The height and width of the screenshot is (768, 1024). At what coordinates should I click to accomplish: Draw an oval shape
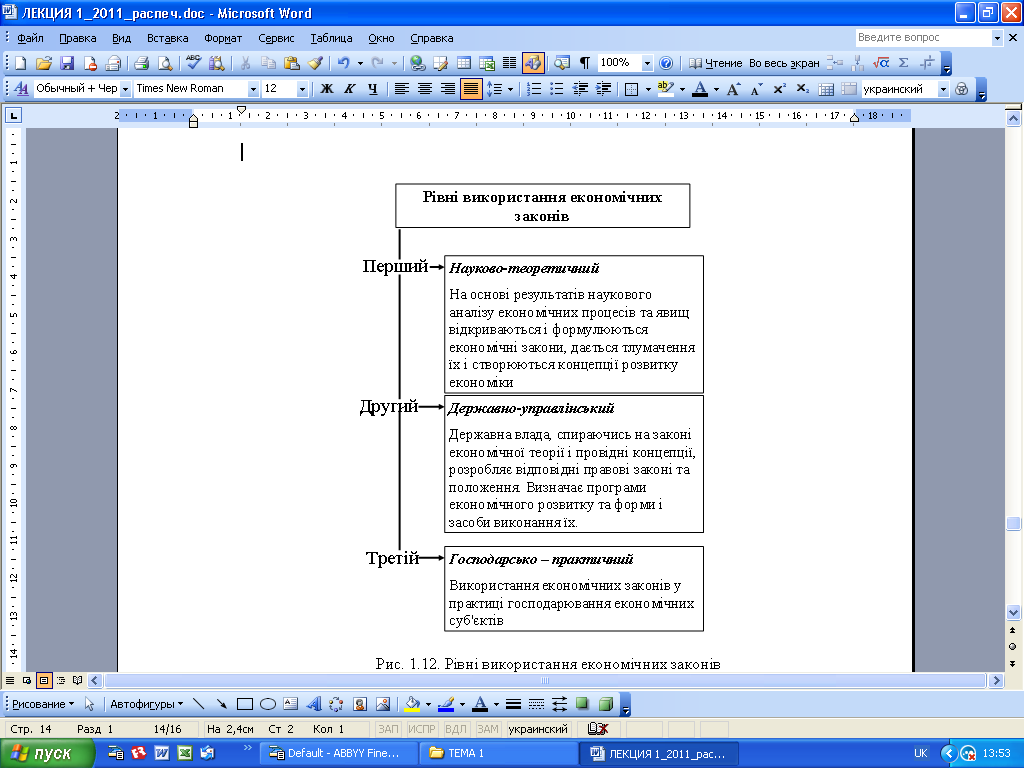click(268, 704)
